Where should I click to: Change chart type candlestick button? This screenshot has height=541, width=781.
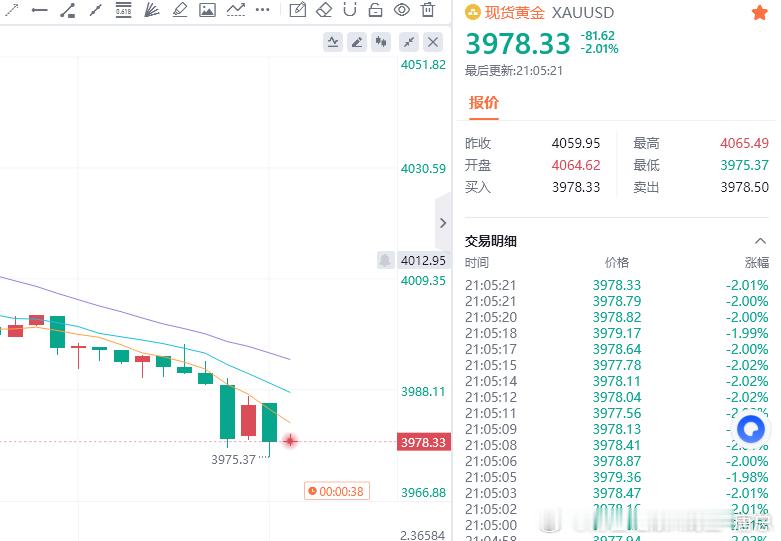point(381,42)
